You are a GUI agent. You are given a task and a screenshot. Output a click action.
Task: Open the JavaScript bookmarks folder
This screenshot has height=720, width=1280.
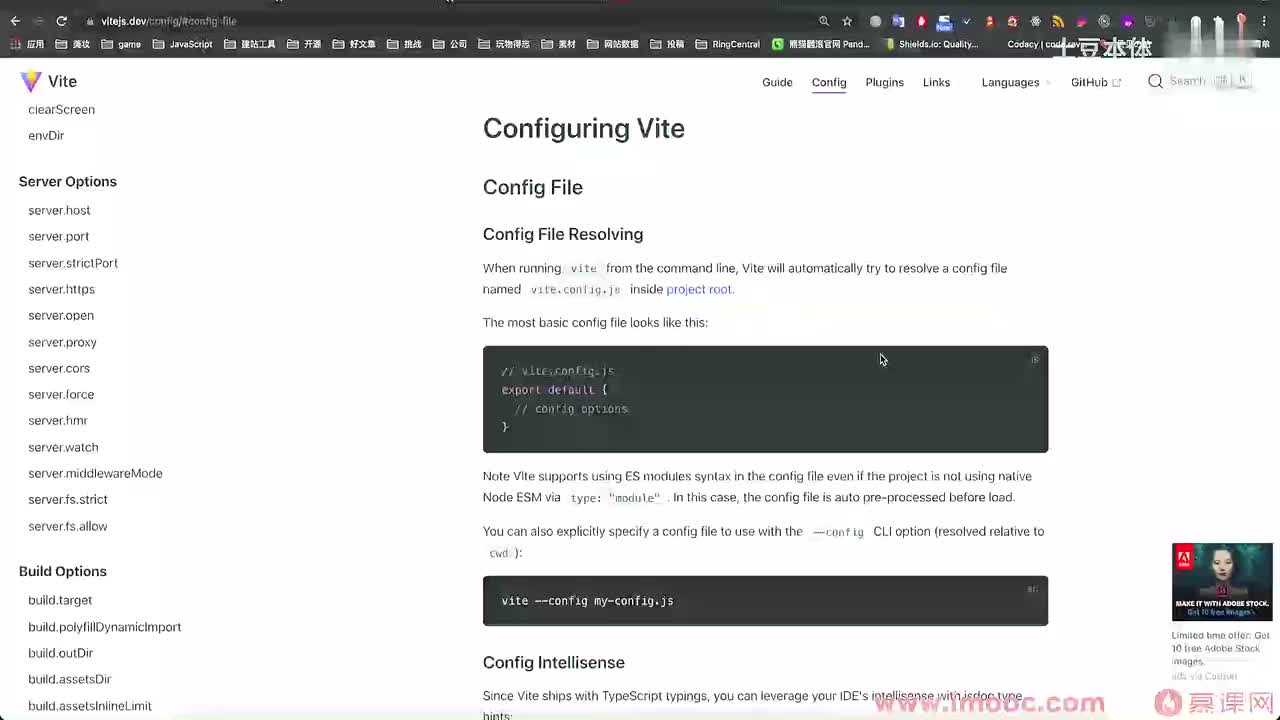182,44
